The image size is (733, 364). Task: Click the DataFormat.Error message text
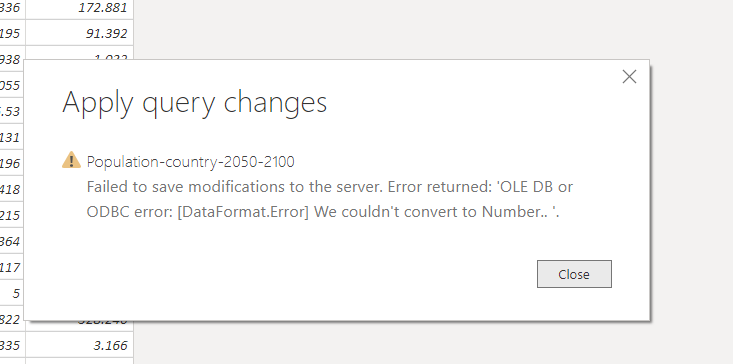click(x=330, y=199)
